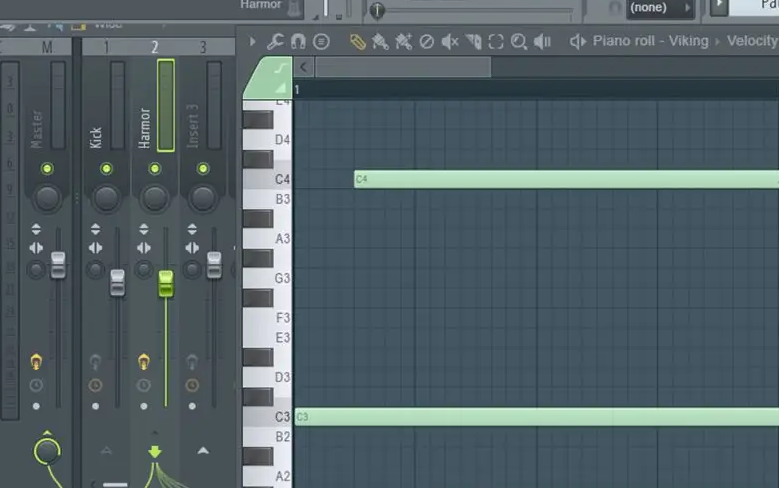Viewport: 779px width, 488px height.
Task: Click the Insert 3 volume fader
Action: 214,265
